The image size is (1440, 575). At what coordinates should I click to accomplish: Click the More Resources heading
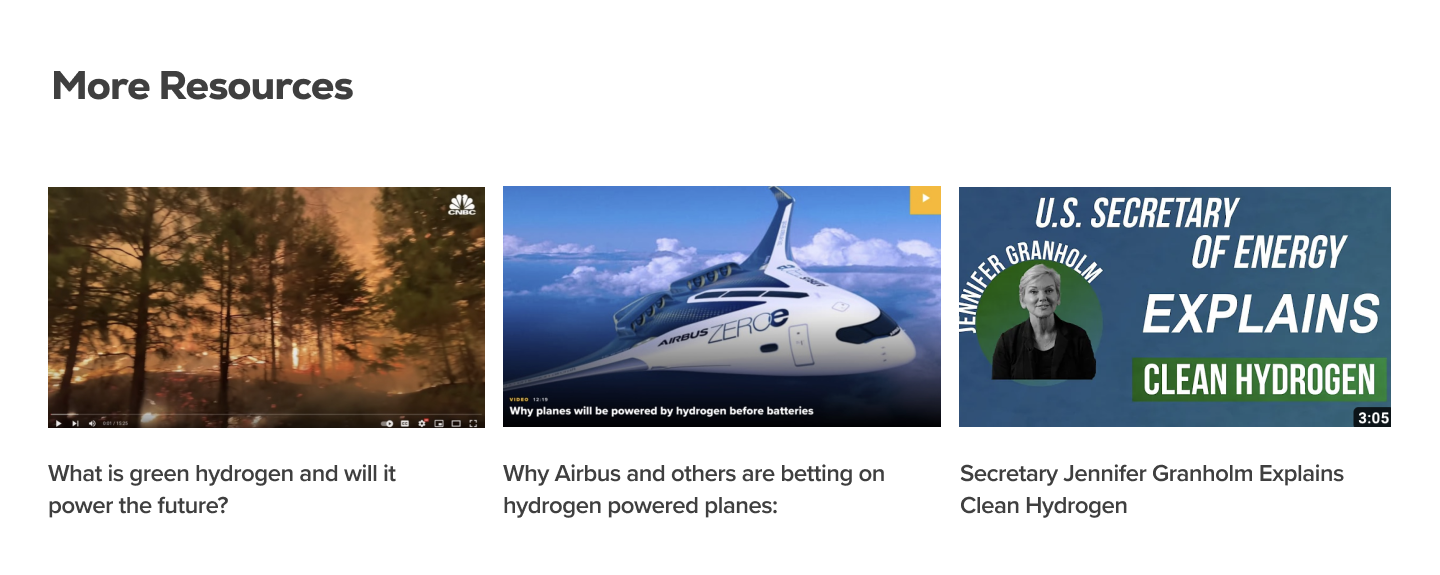202,86
